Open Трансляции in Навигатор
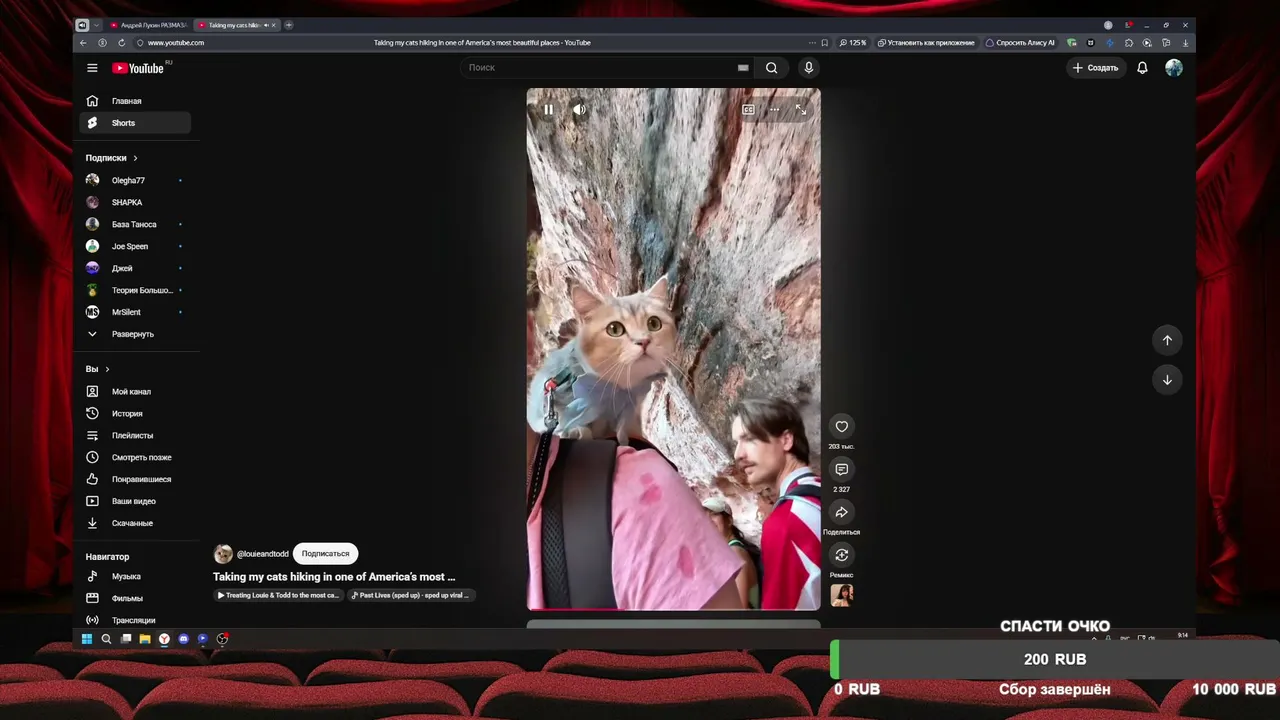 pyautogui.click(x=135, y=620)
